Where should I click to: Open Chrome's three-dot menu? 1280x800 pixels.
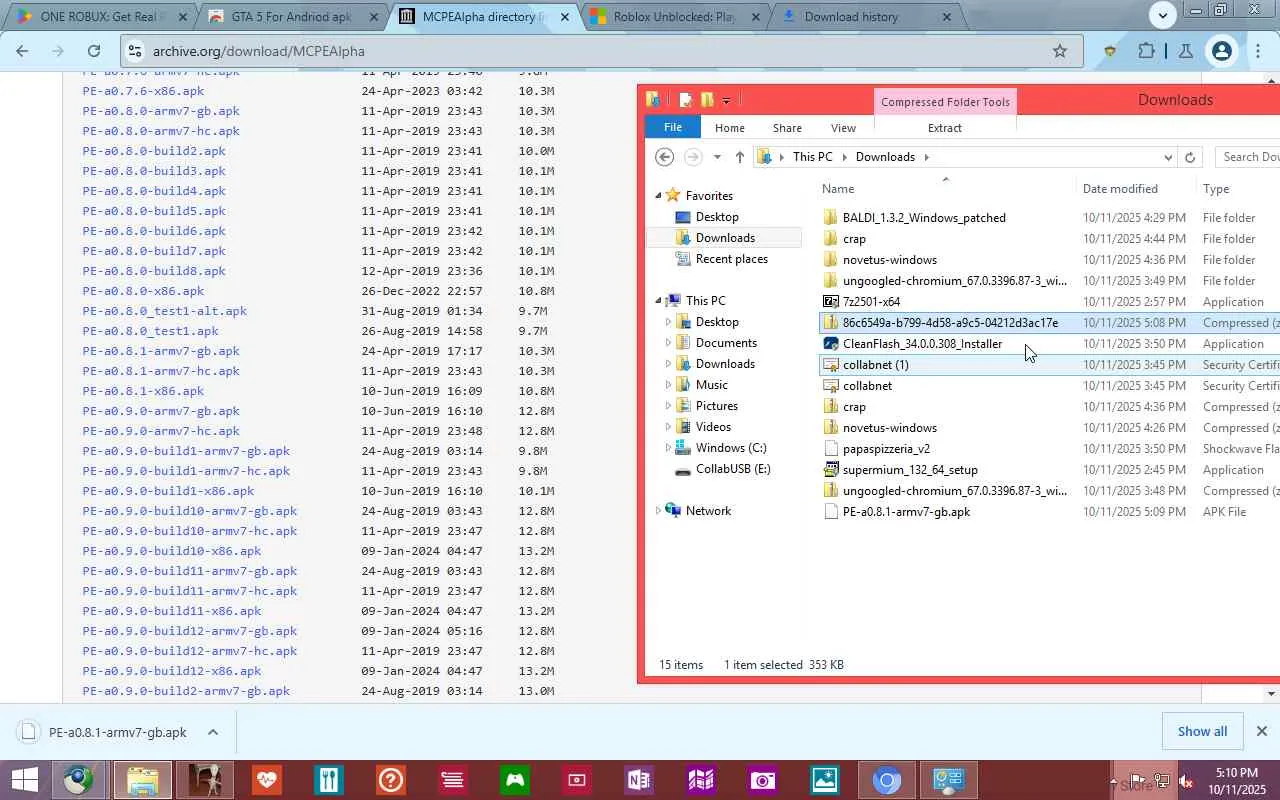1259,51
